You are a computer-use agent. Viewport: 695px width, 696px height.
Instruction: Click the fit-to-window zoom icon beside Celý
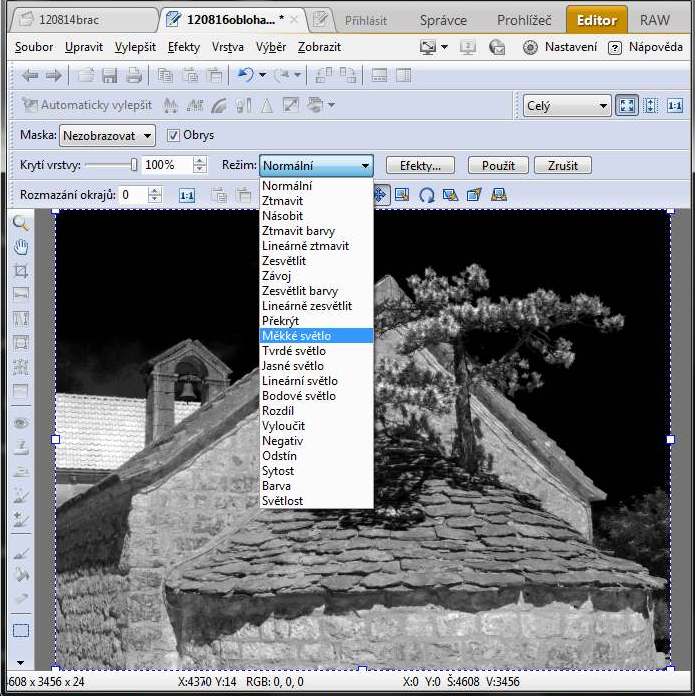point(627,105)
